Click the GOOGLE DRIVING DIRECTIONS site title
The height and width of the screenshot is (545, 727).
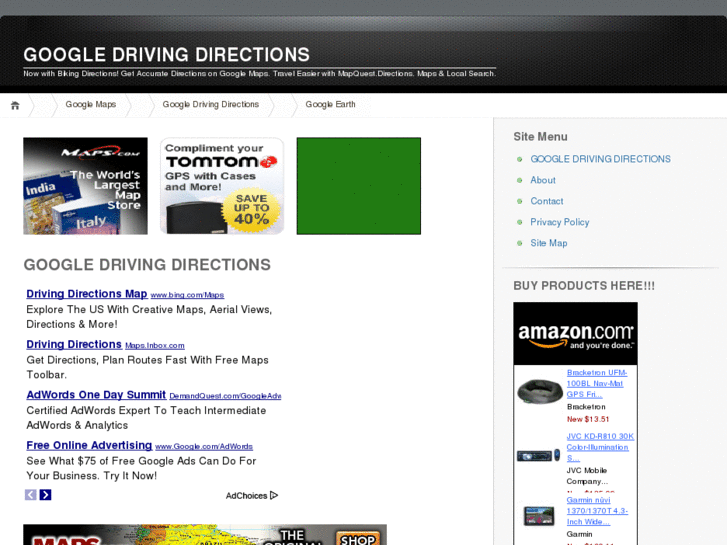pyautogui.click(x=166, y=55)
